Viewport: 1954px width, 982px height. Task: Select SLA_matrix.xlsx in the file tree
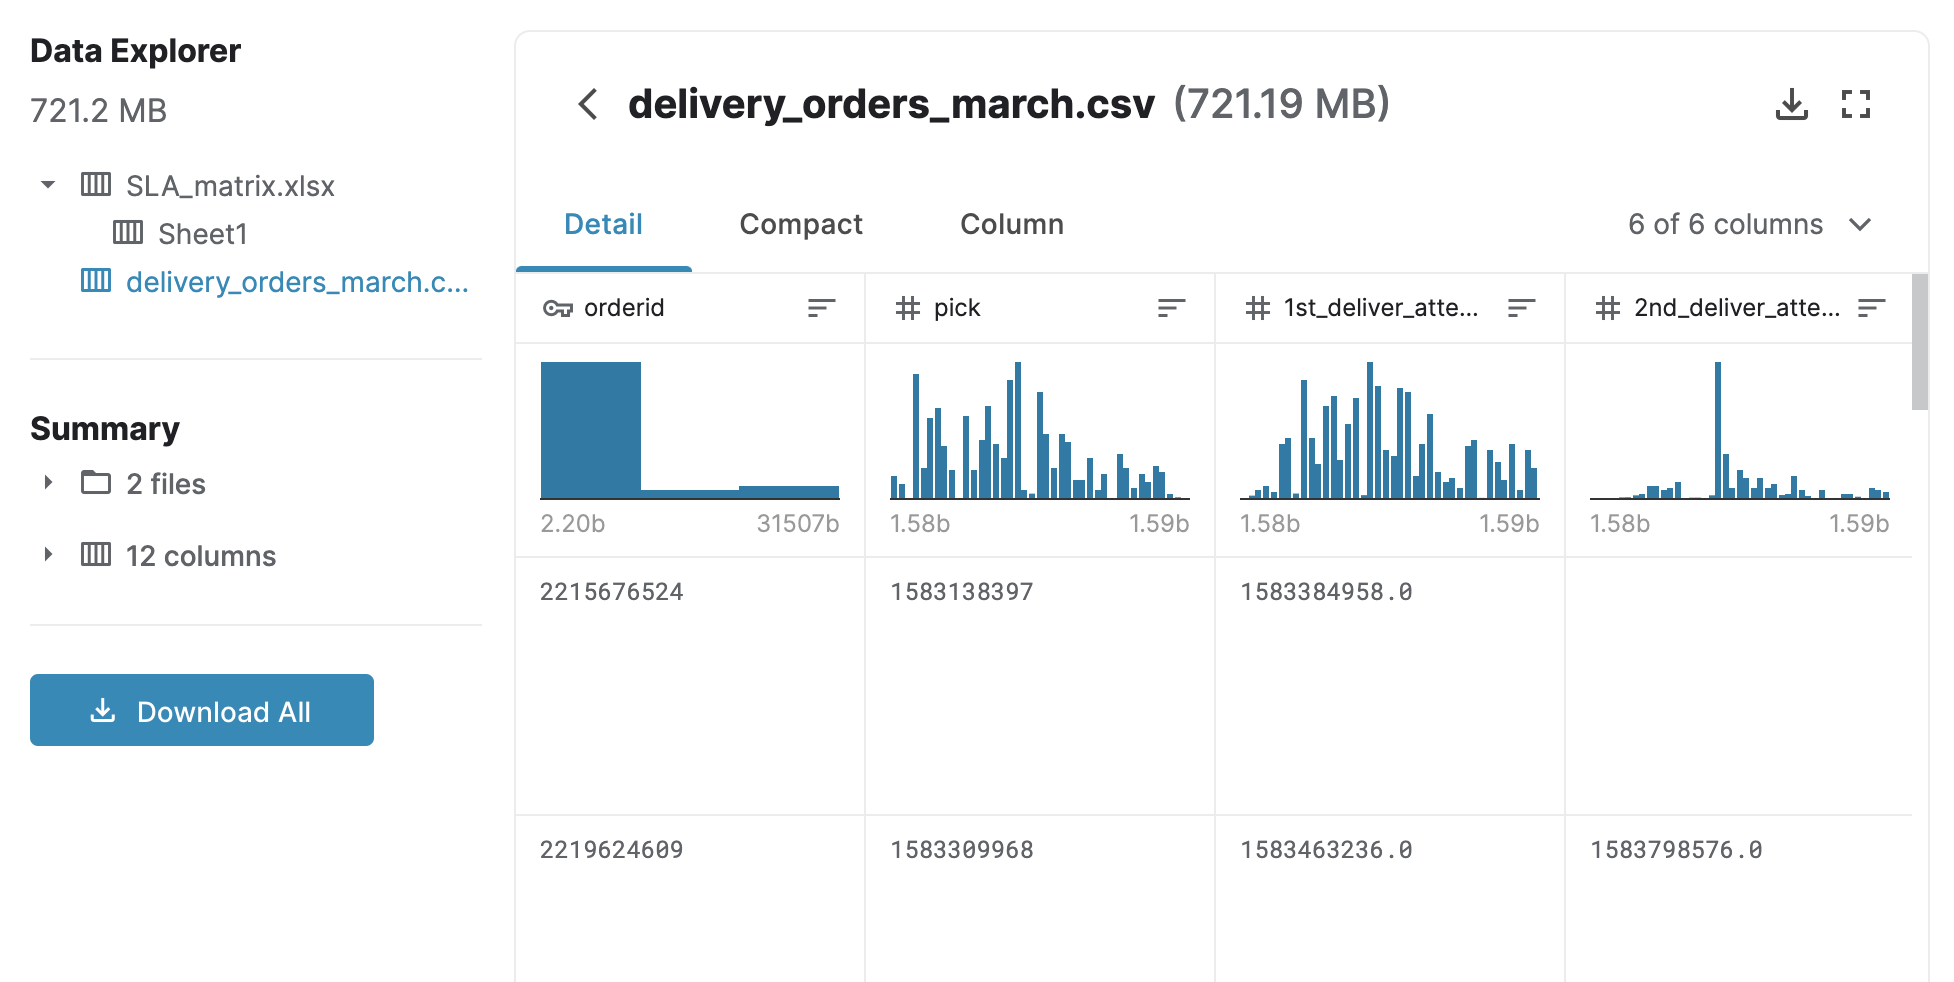230,186
